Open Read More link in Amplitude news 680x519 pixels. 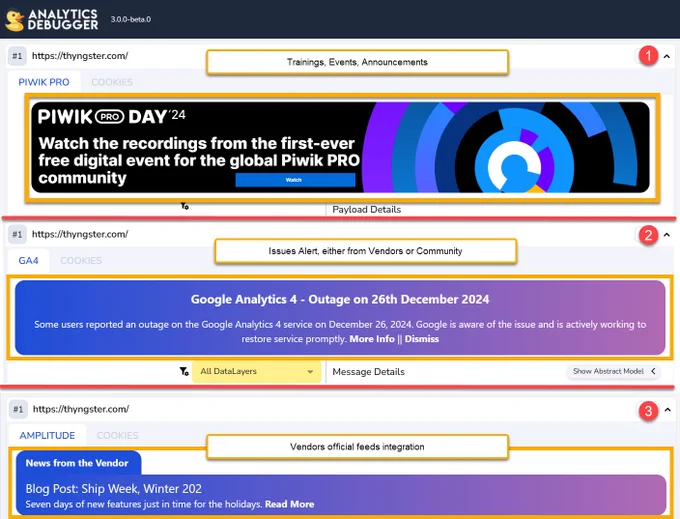(x=289, y=504)
